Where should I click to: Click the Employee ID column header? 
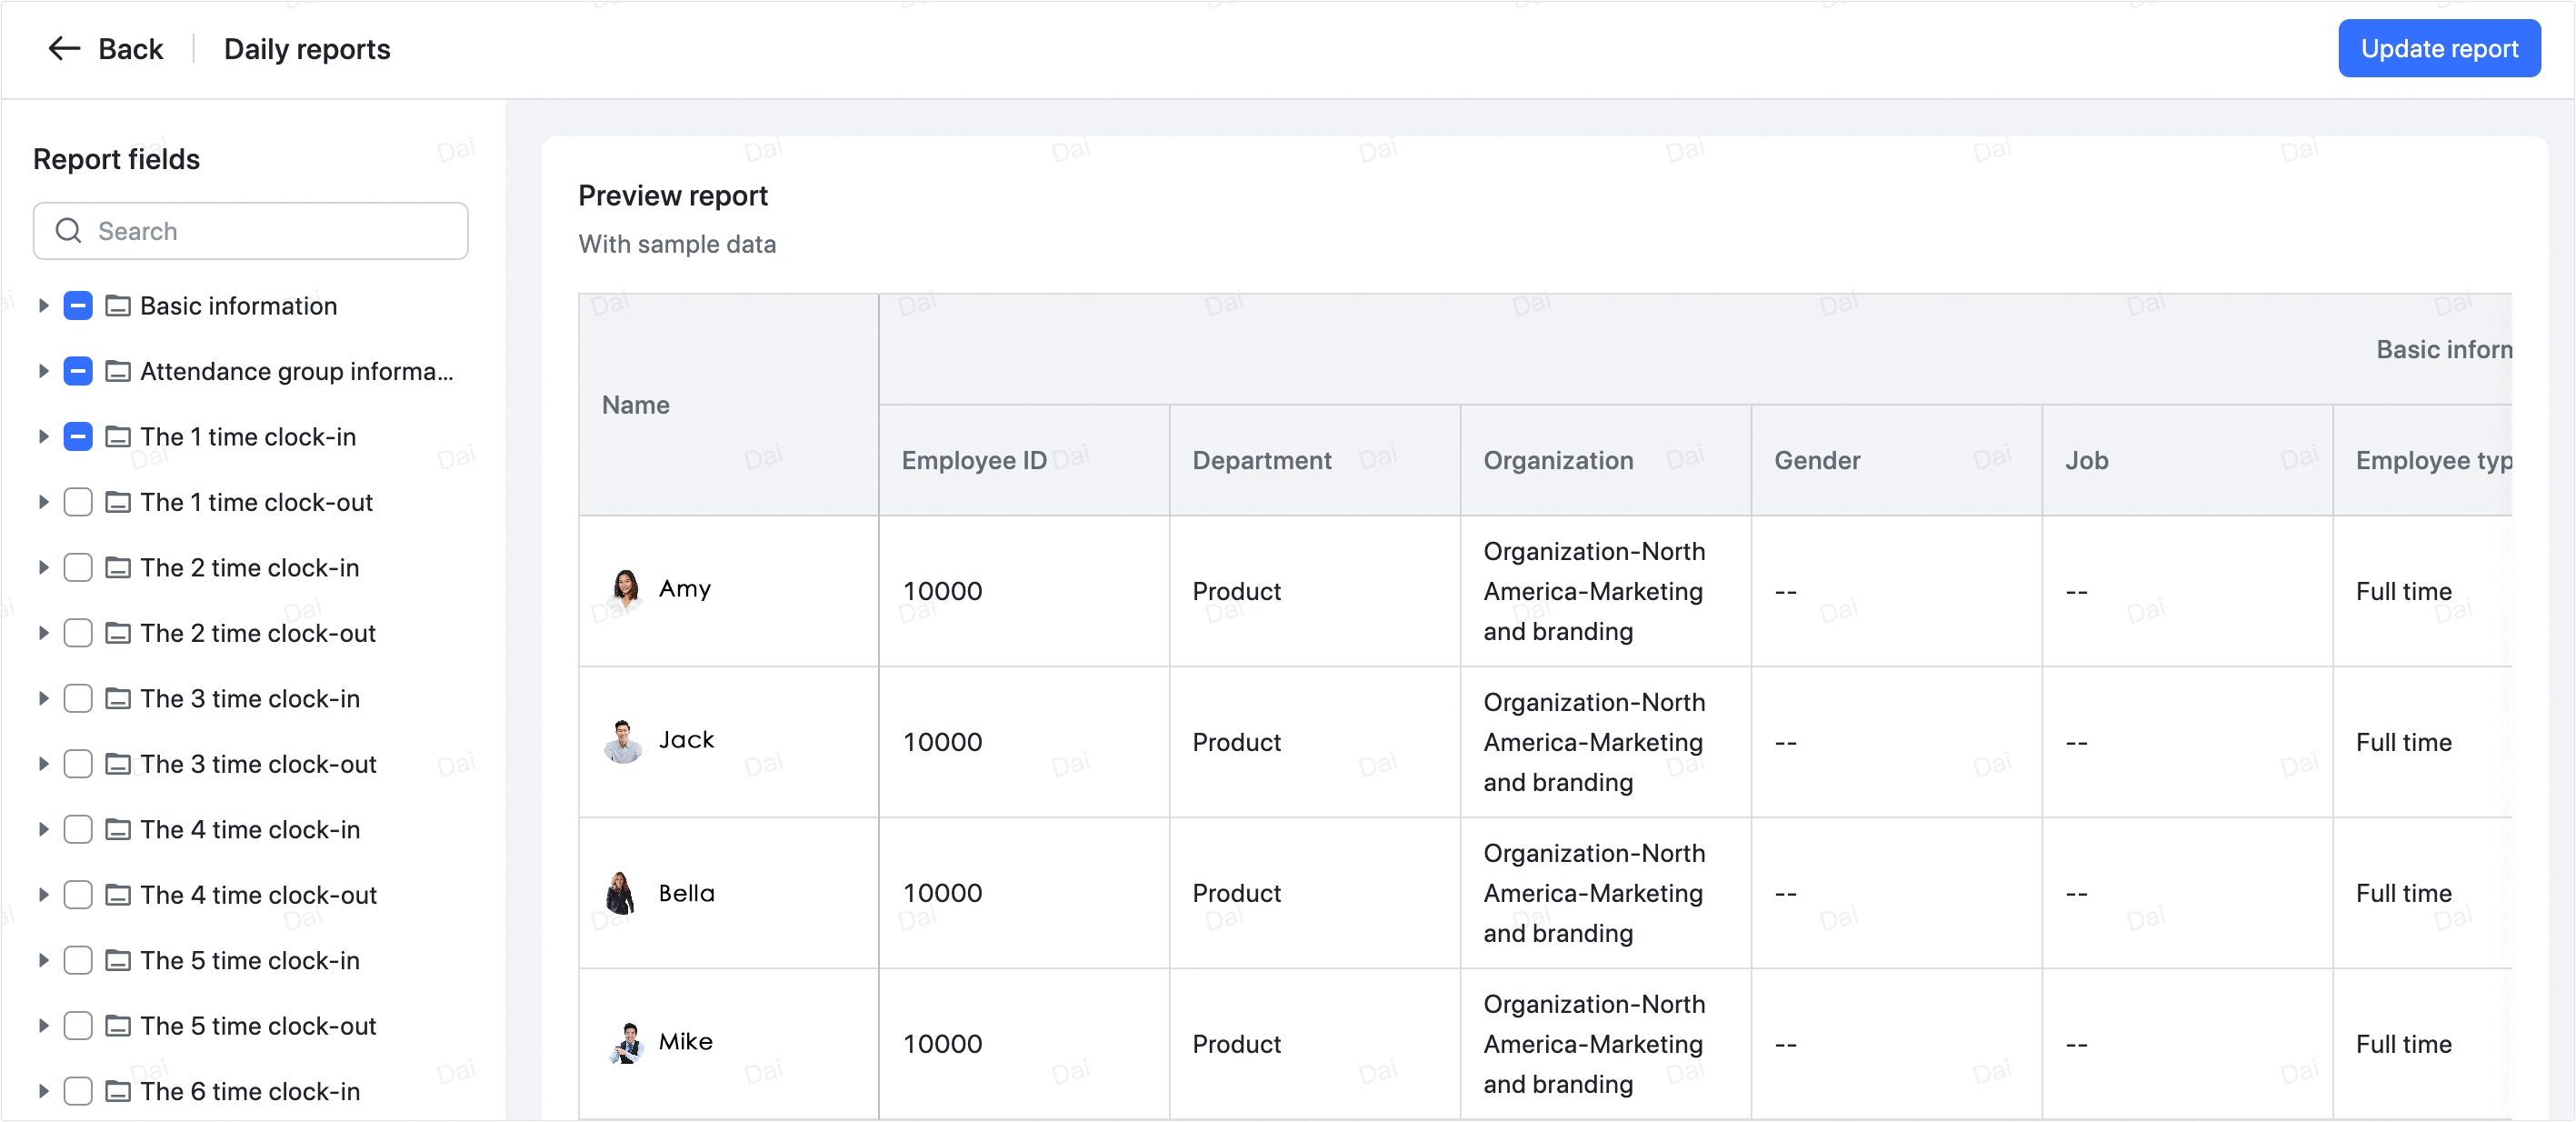973,460
